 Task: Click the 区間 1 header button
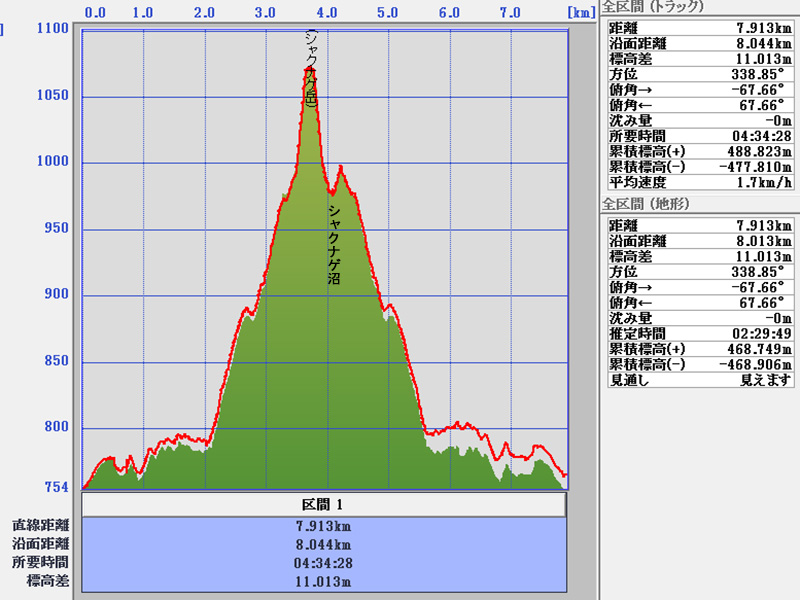[x=323, y=505]
